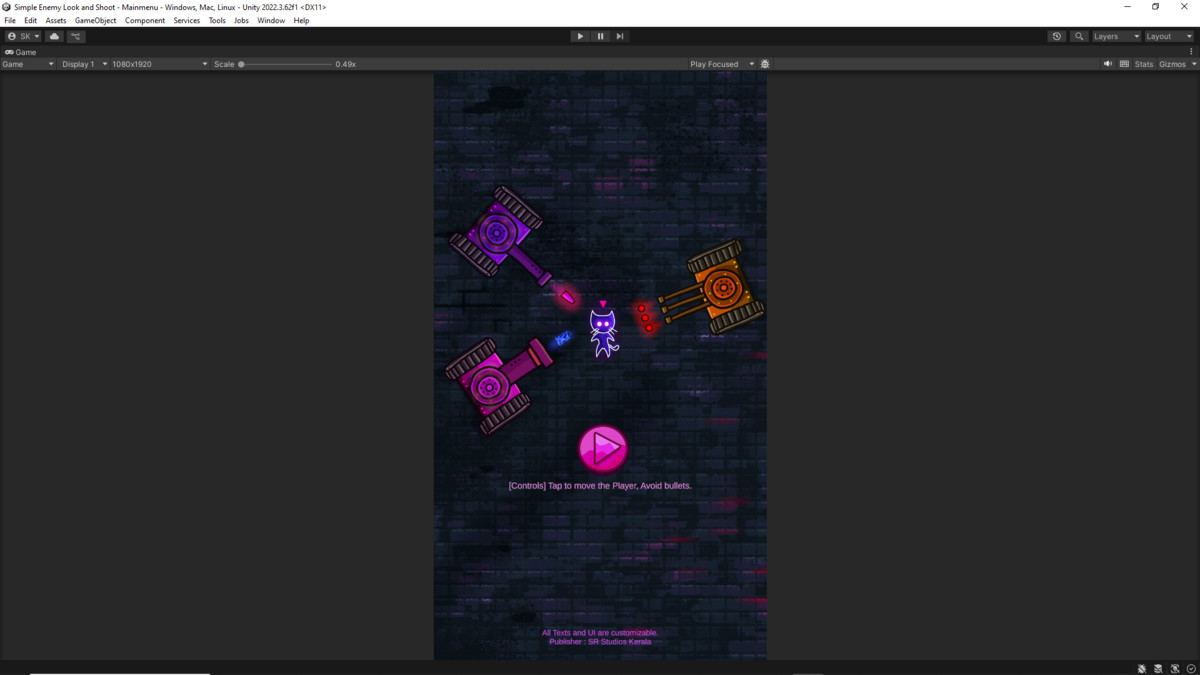Open the GameObject menu
The height and width of the screenshot is (675, 1200).
[95, 20]
